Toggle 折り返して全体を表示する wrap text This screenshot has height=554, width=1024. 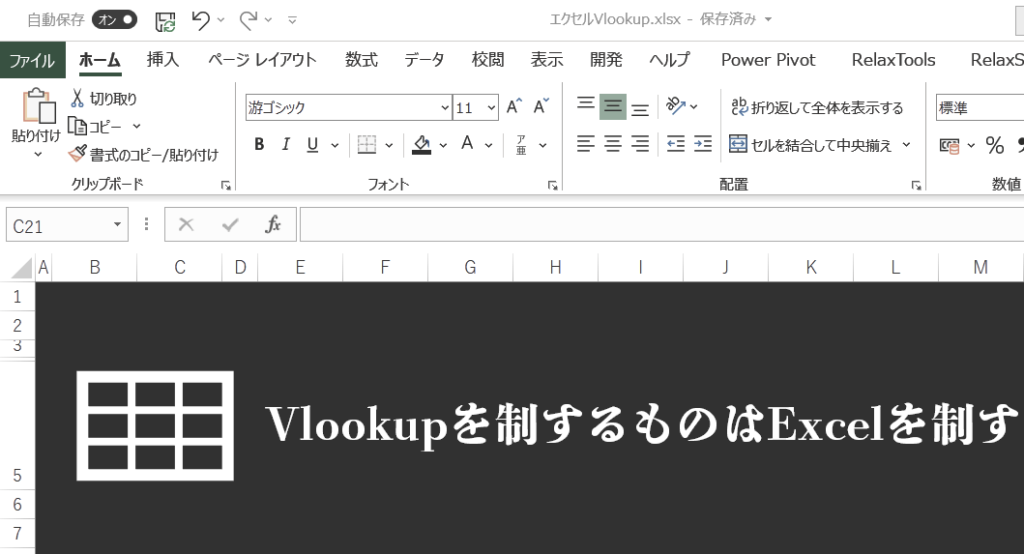(x=817, y=107)
